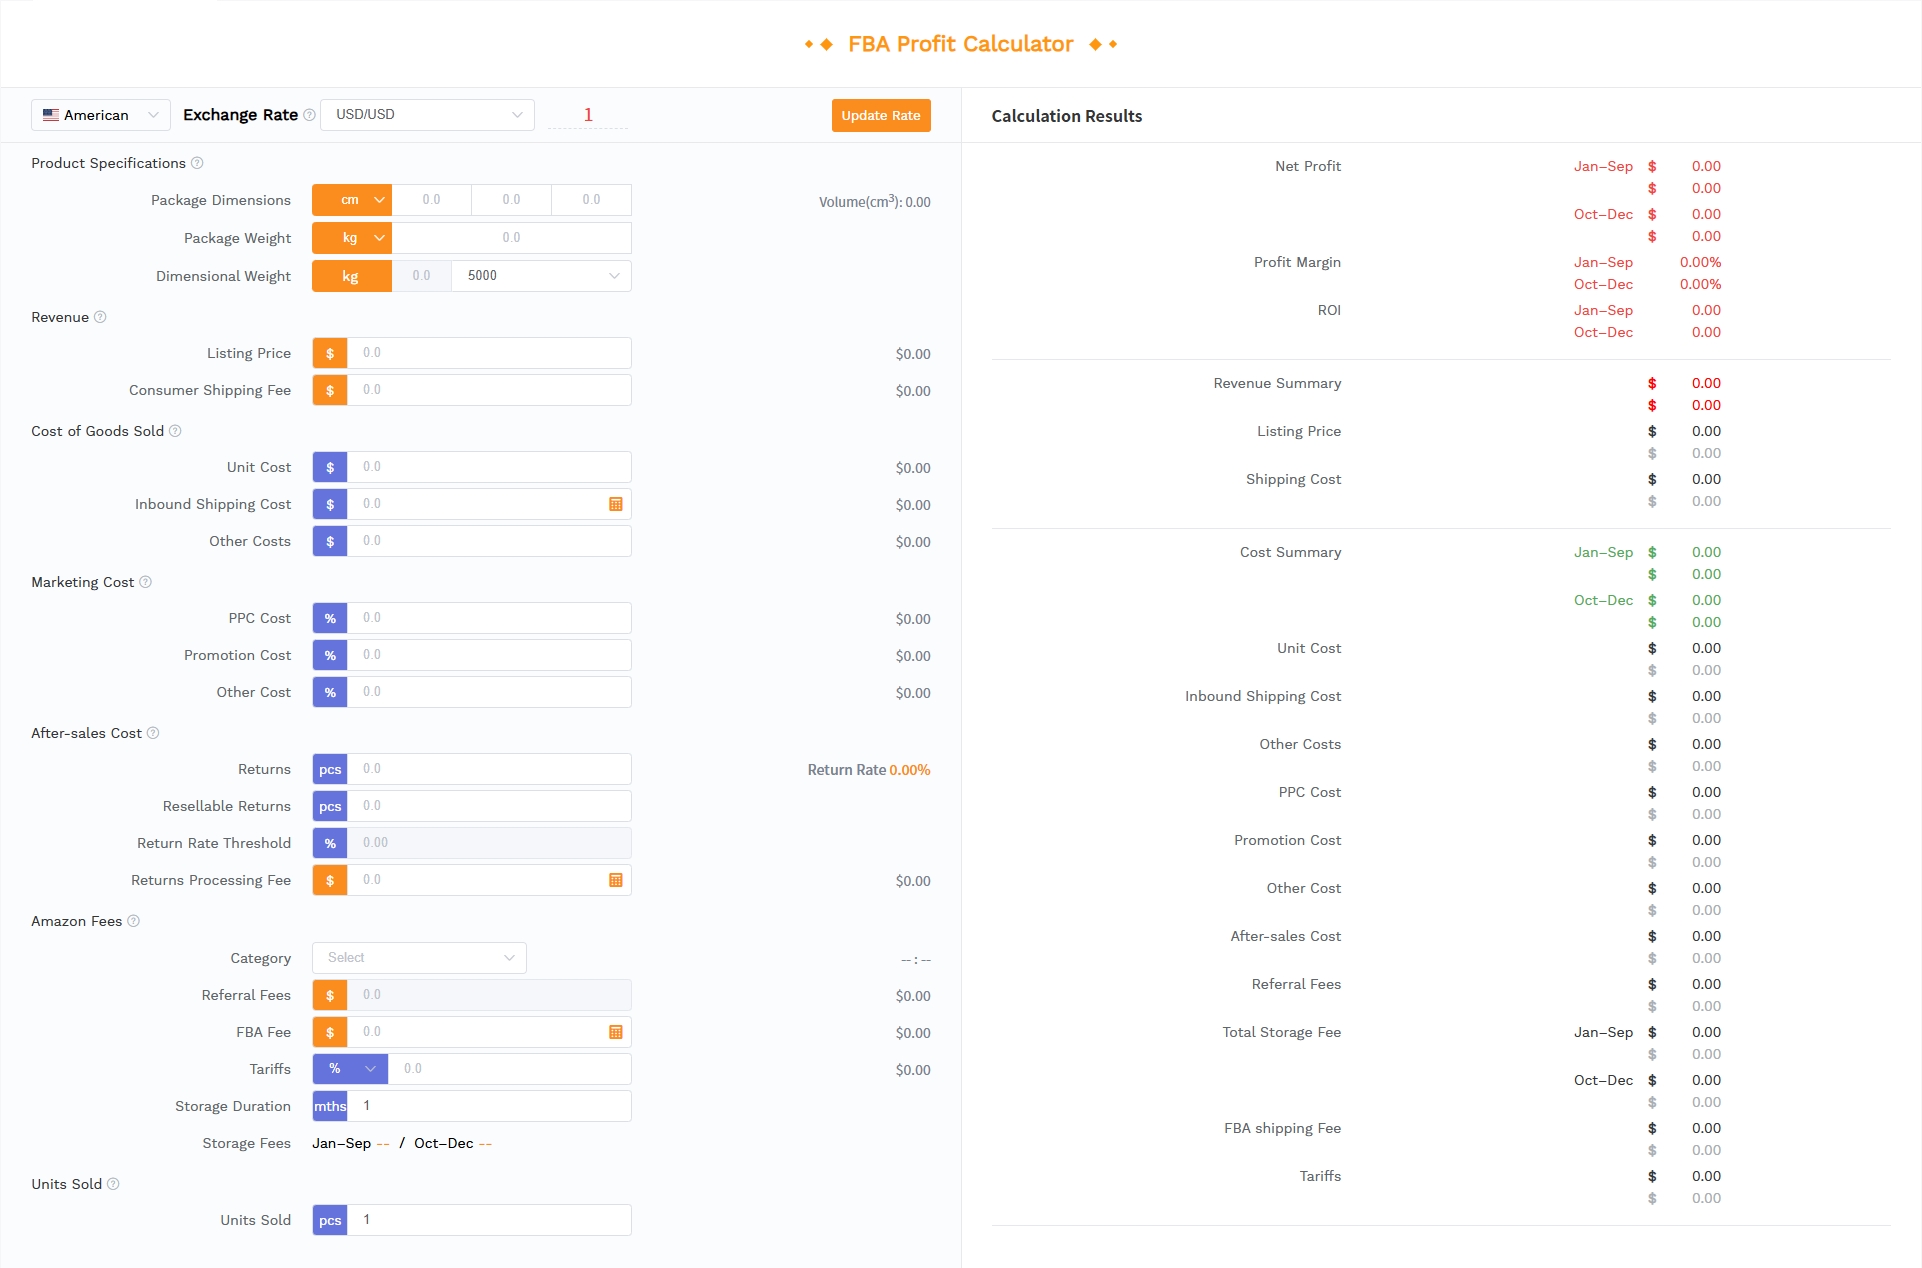The image size is (1922, 1268).
Task: Open the American marketplace selector
Action: 100,115
